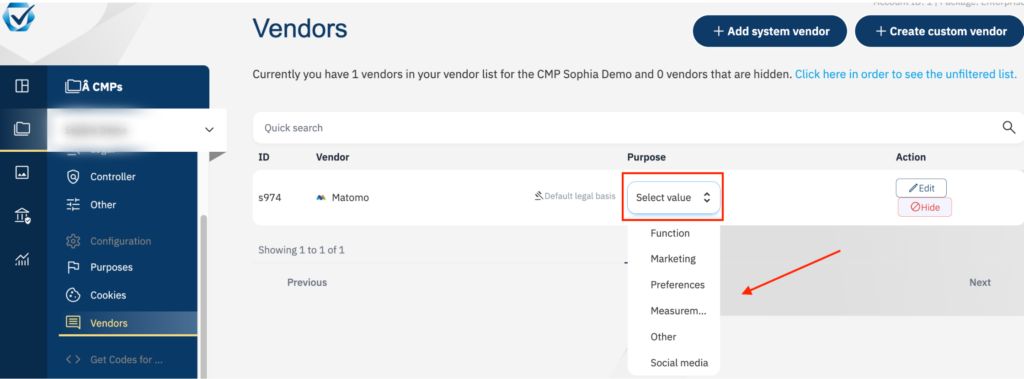Choose Measurement from purpose list
Viewport: 1024px width, 379px height.
(679, 311)
